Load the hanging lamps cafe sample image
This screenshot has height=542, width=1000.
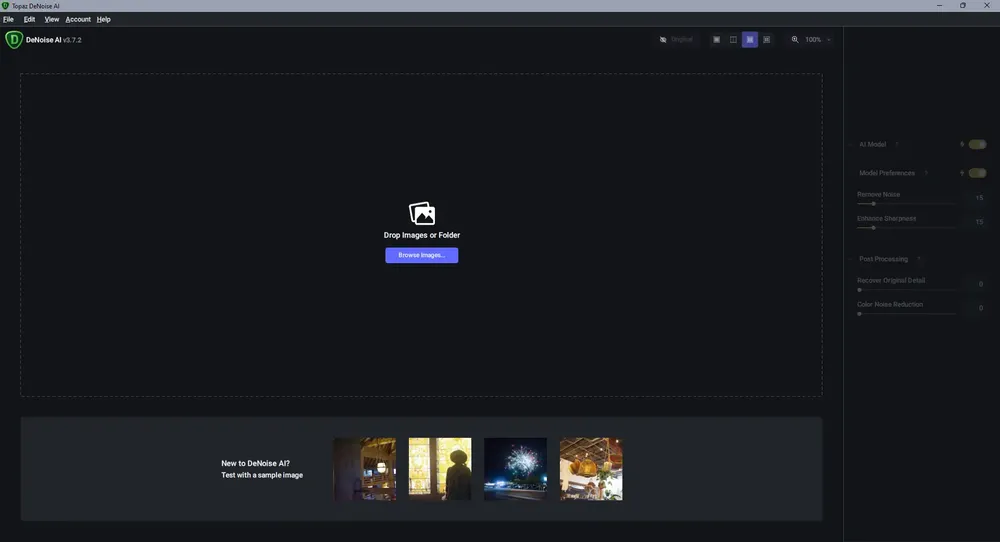(x=591, y=469)
